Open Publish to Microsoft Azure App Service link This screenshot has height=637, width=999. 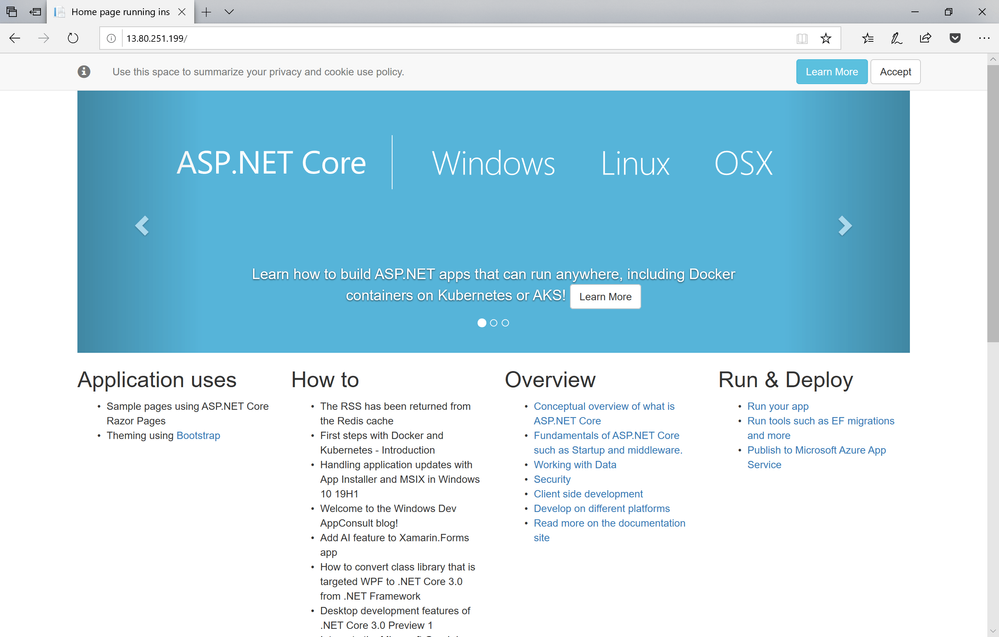(816, 457)
